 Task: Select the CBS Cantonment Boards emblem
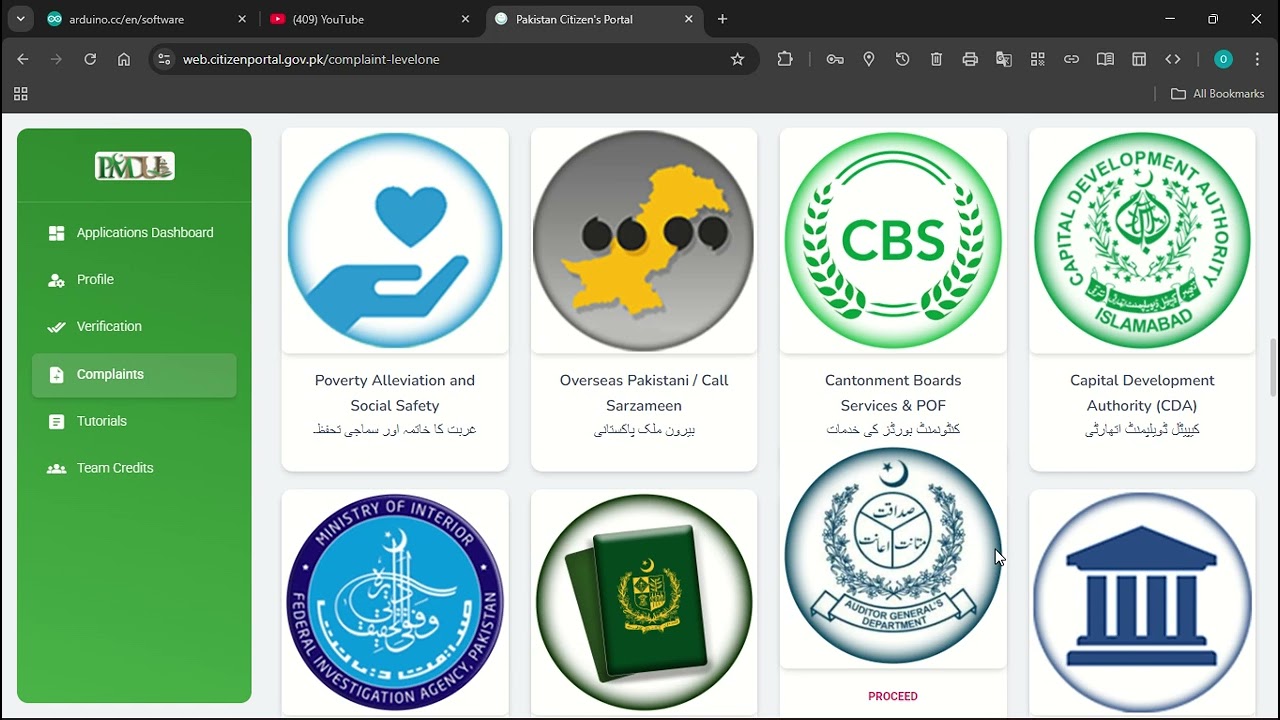pos(893,241)
